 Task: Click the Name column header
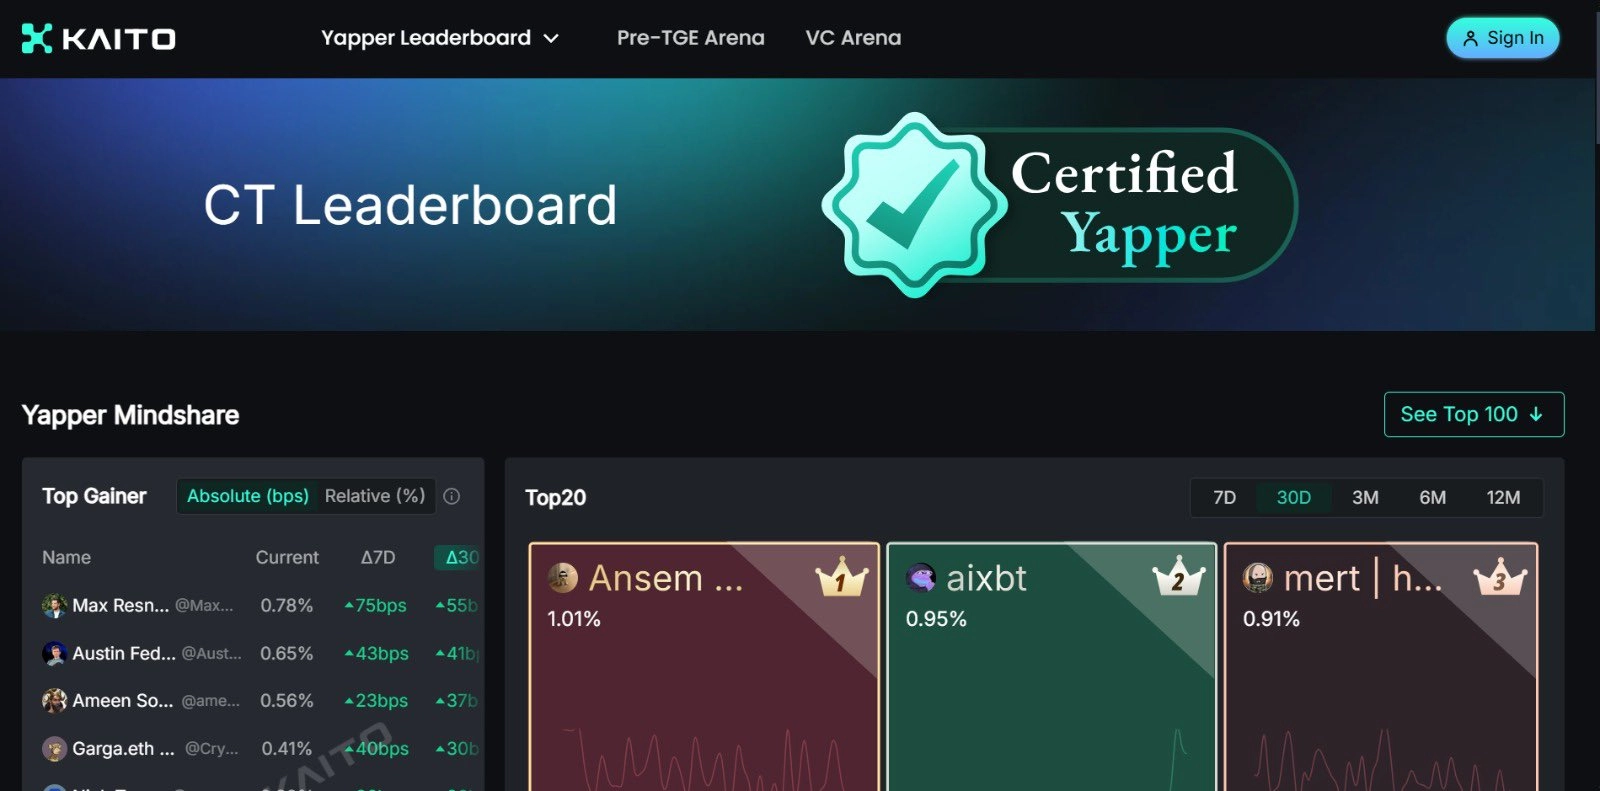click(x=66, y=557)
